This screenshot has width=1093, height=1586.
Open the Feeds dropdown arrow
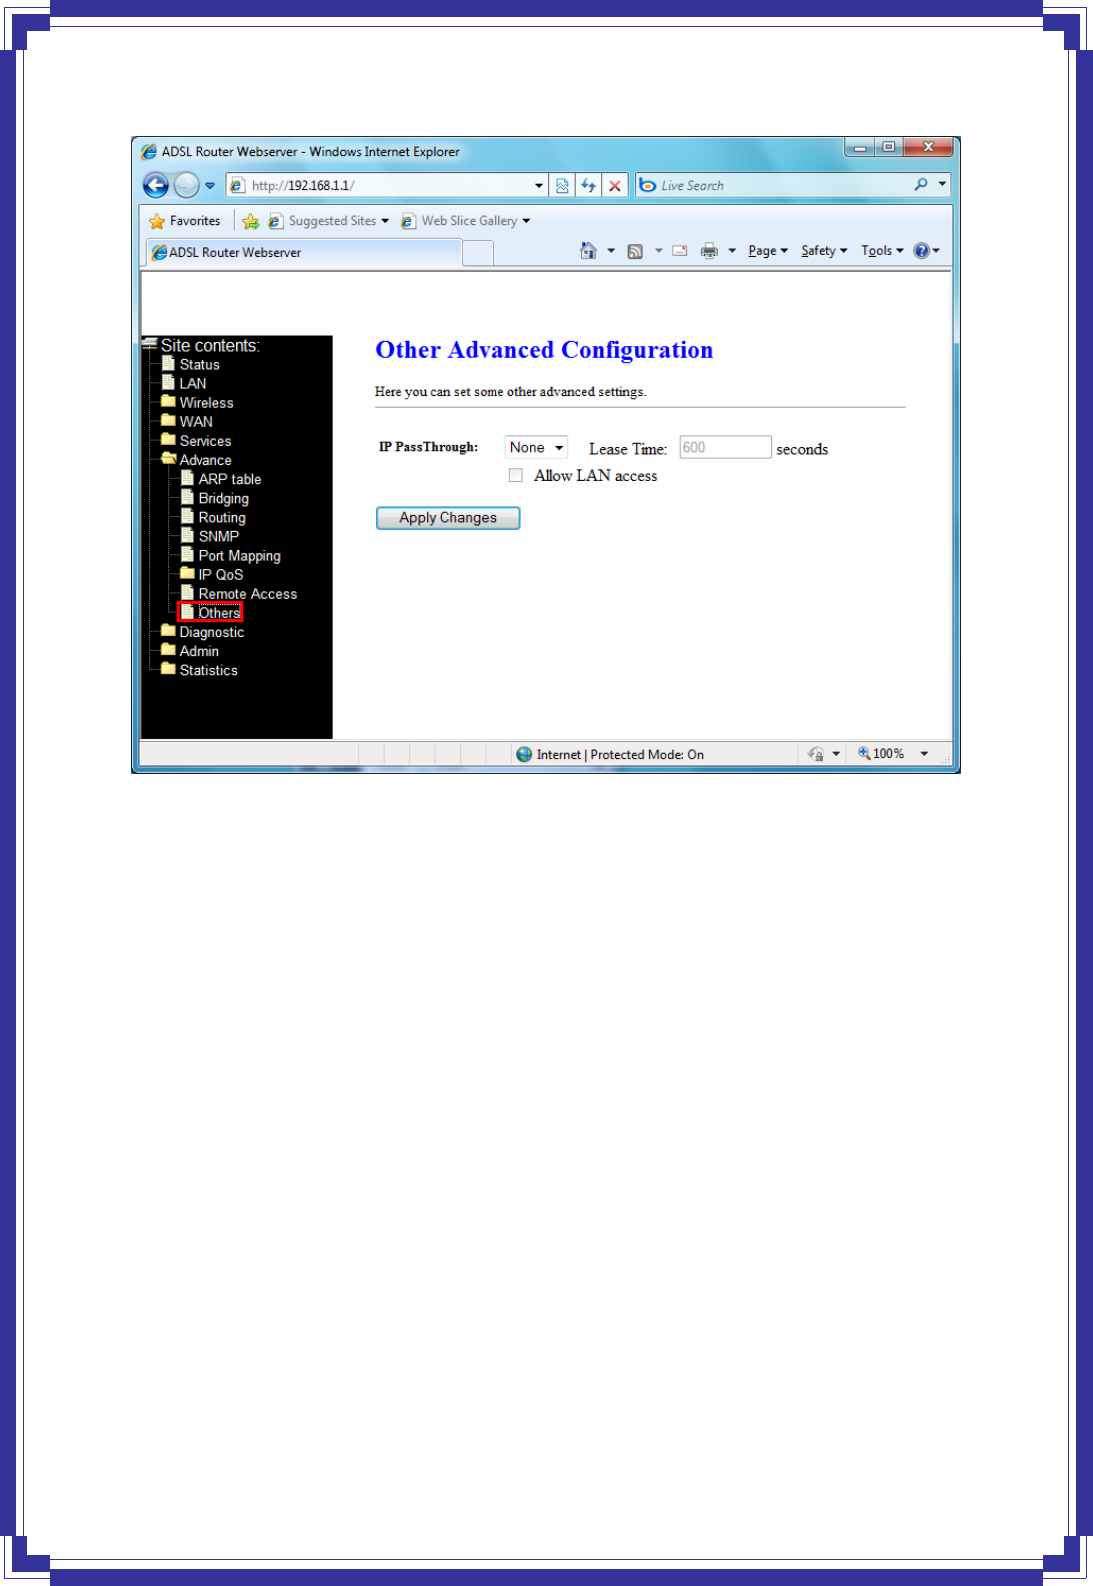click(x=658, y=251)
